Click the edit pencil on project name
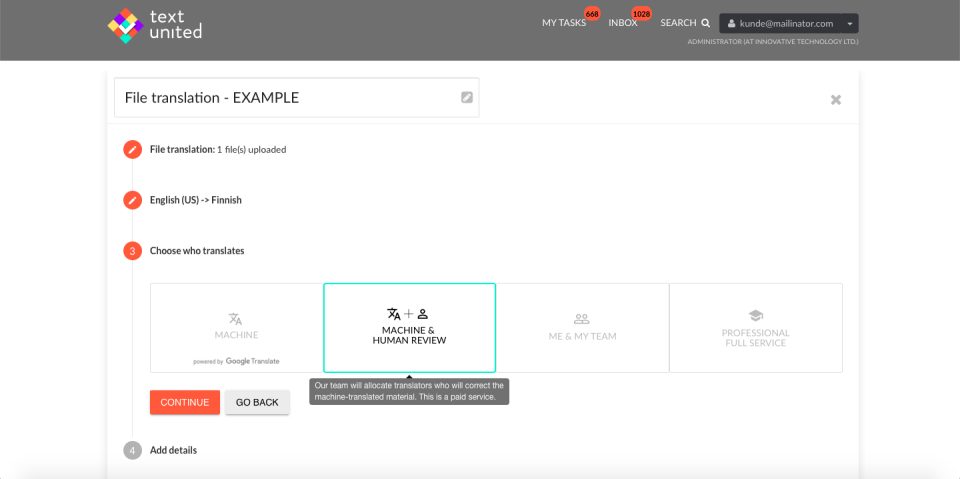Viewport: 960px width, 479px height. click(467, 97)
